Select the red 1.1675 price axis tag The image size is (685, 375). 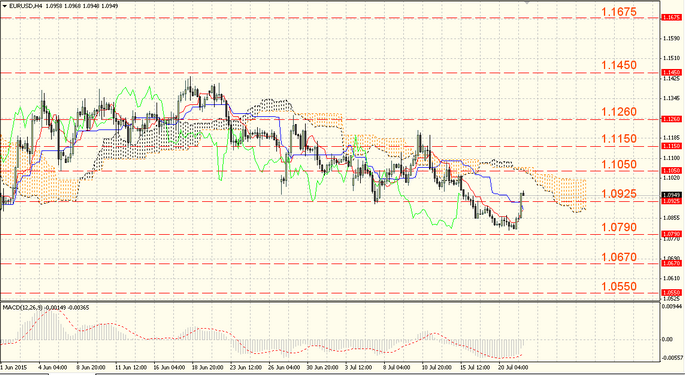pyautogui.click(x=671, y=17)
